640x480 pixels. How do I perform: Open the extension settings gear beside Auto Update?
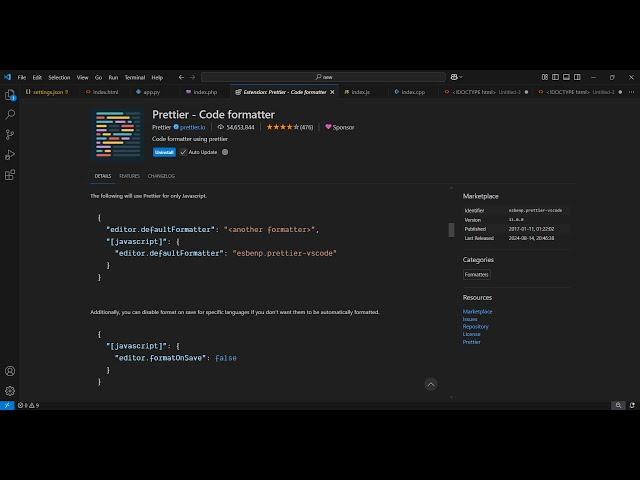point(225,152)
